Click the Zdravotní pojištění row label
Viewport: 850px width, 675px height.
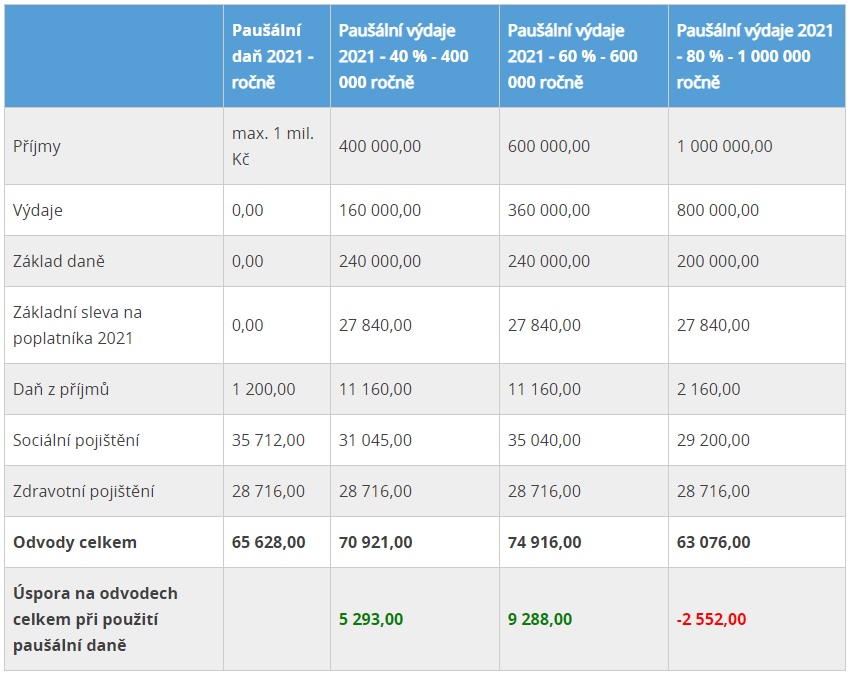[x=83, y=491]
